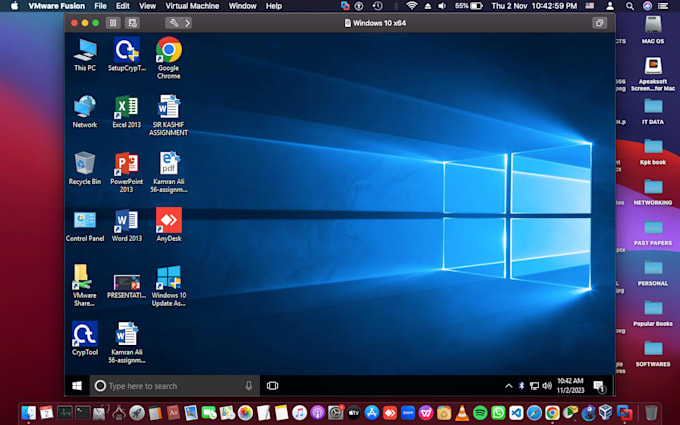This screenshot has width=680, height=425.
Task: Open the Virtual Machine menu
Action: (x=192, y=6)
